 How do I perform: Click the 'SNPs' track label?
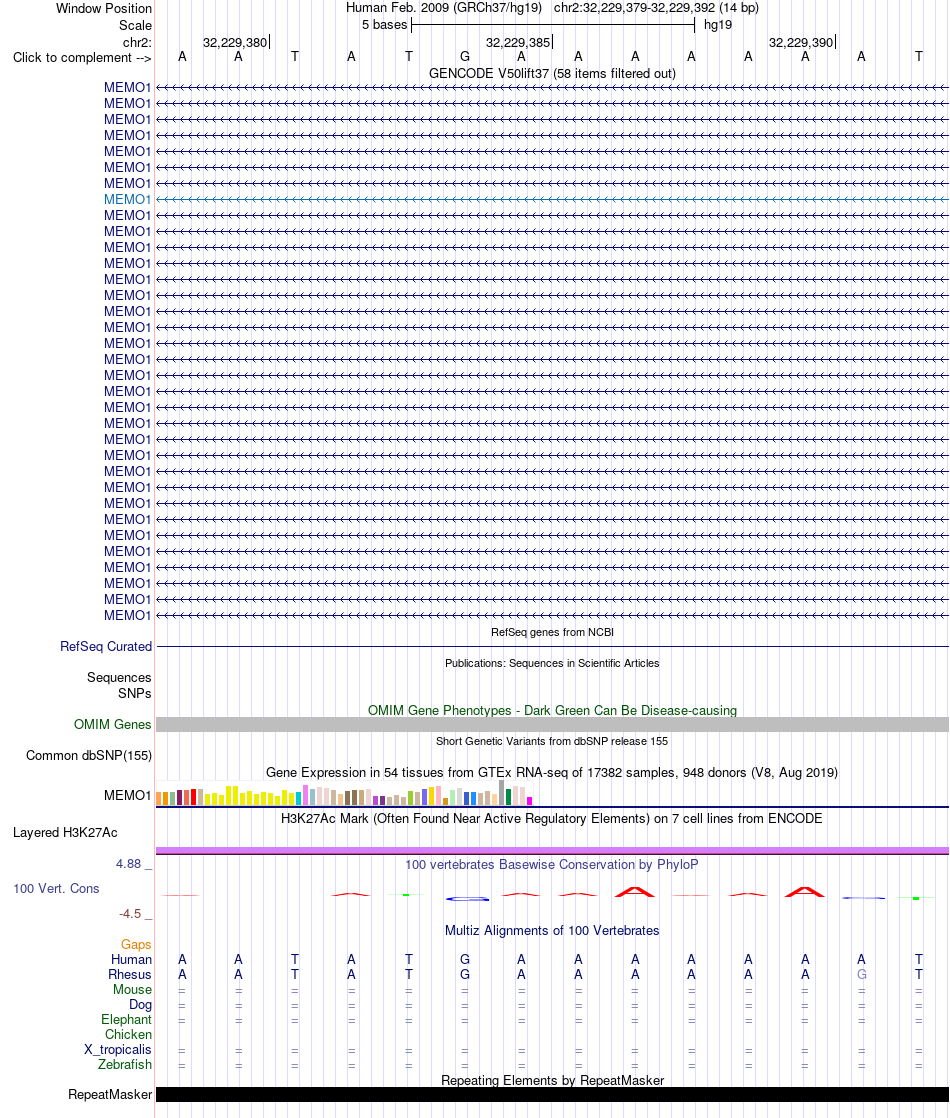pyautogui.click(x=135, y=693)
